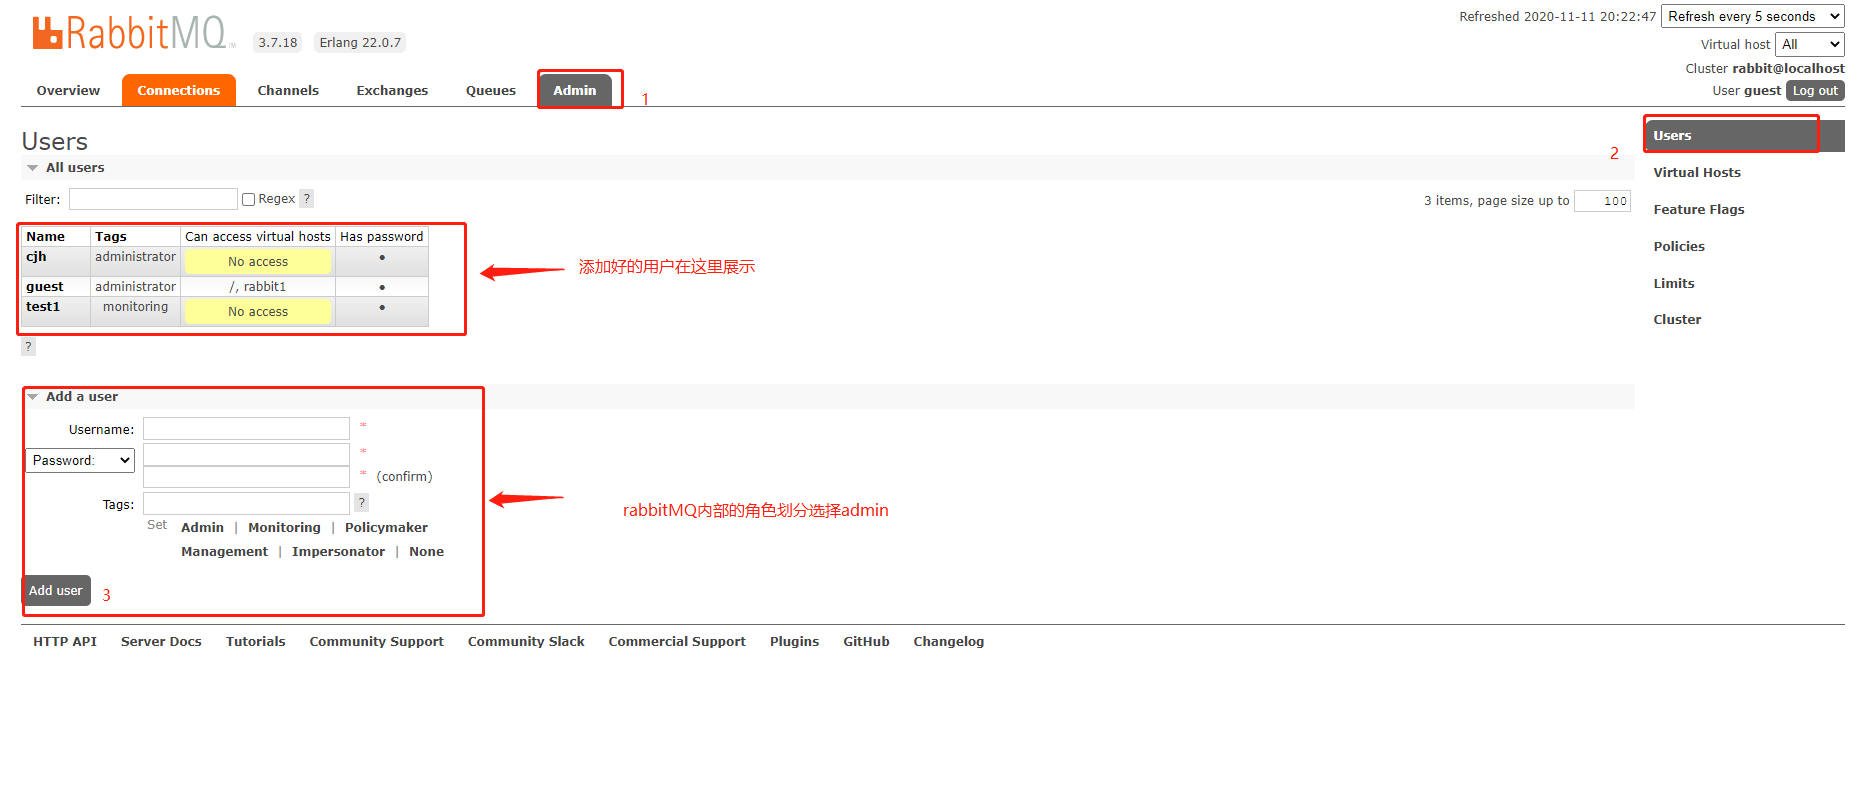Viewport: 1867px width, 804px height.
Task: Click the monitoring tag cell for test1
Action: tap(135, 307)
